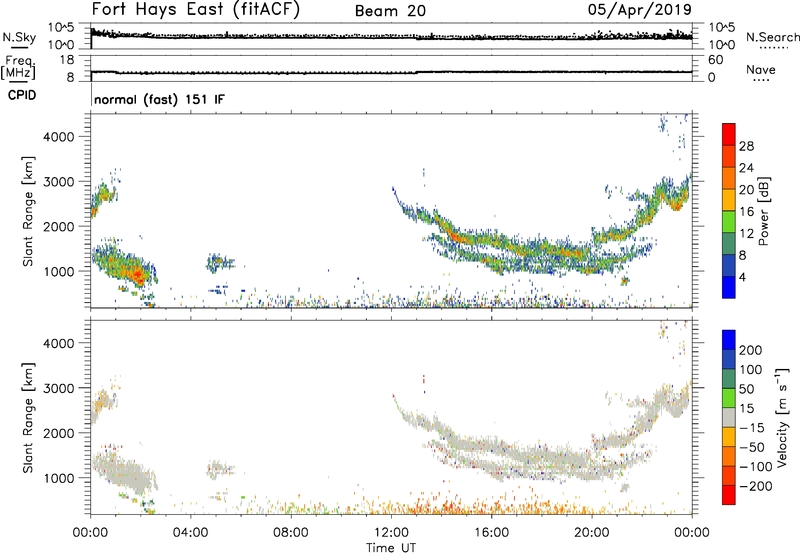Click the power panel 'Slant Range [km]' label

(28, 211)
